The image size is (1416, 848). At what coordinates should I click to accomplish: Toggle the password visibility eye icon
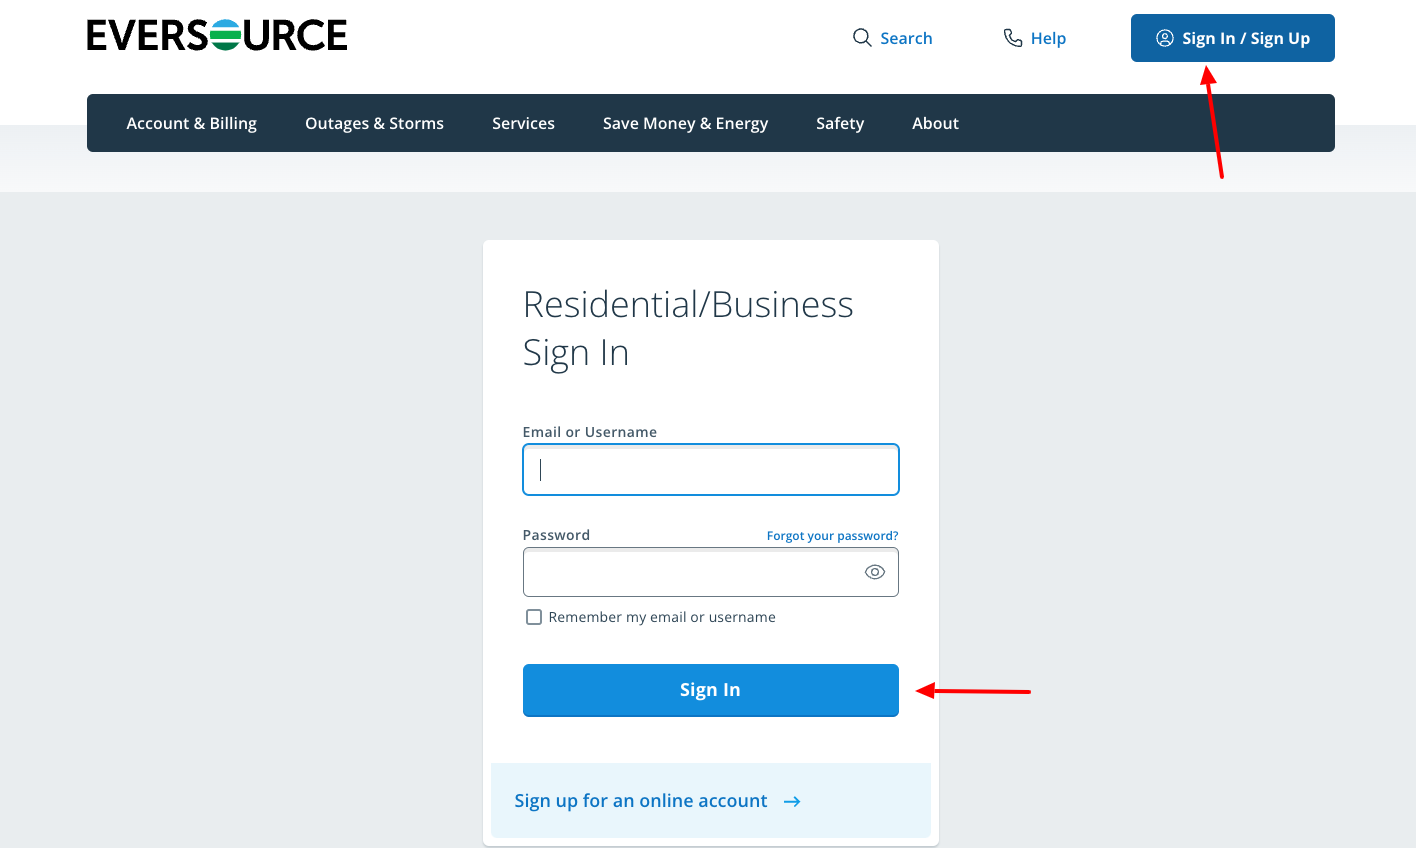(874, 571)
